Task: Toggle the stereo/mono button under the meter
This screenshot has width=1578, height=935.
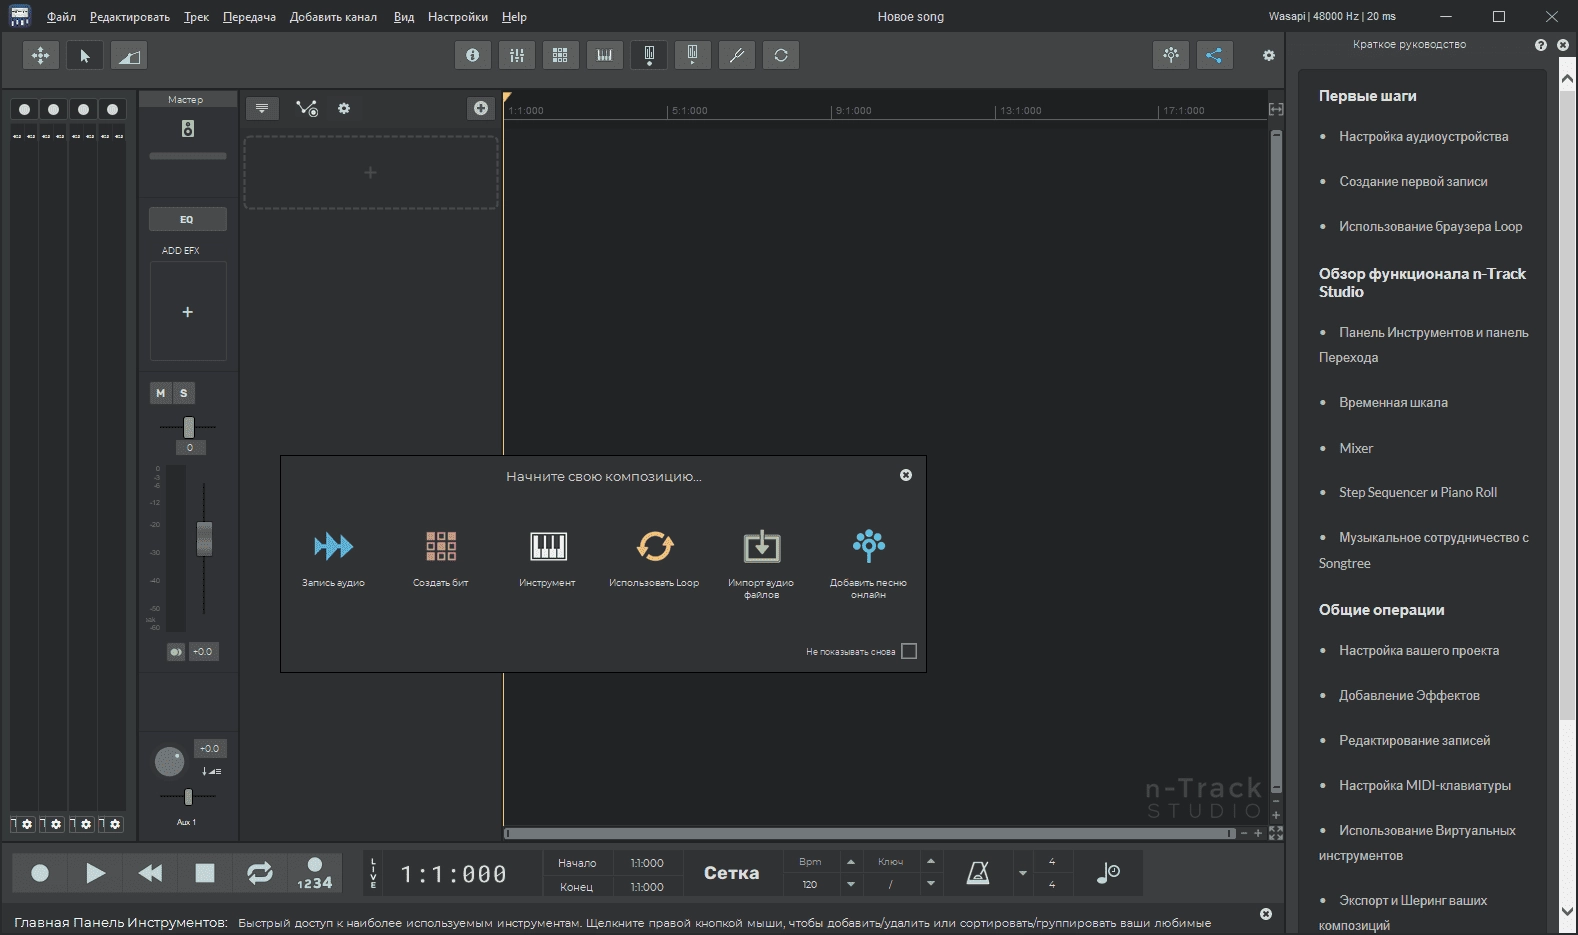Action: point(176,652)
